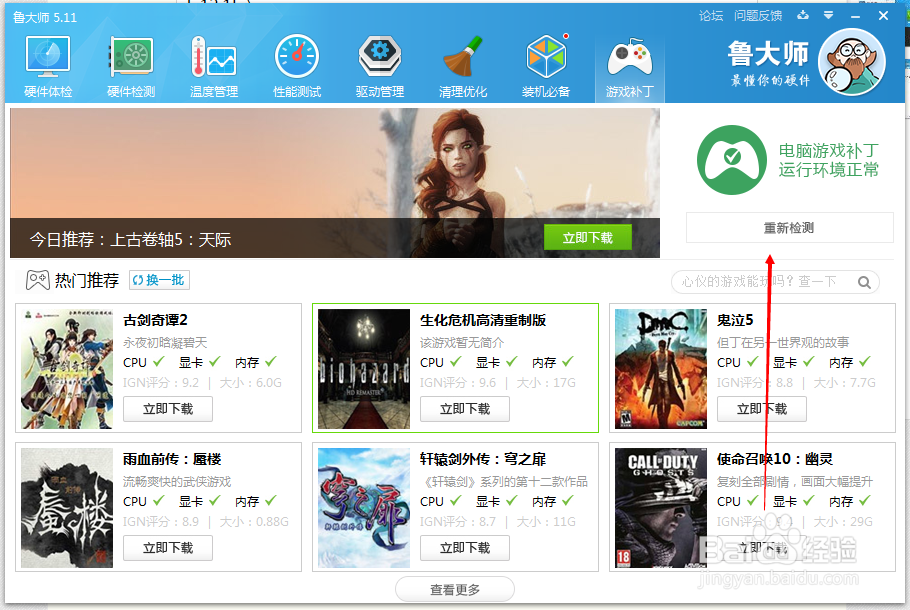Open the 生化危机高清重制版 cover thumbnail

tap(364, 369)
